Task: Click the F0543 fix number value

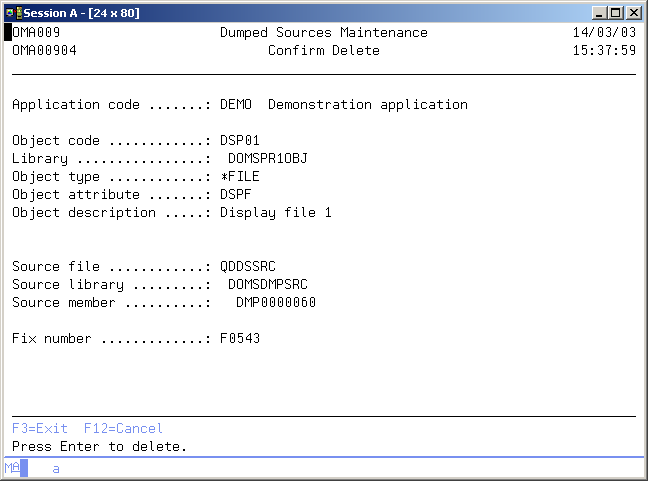Action: (240, 338)
